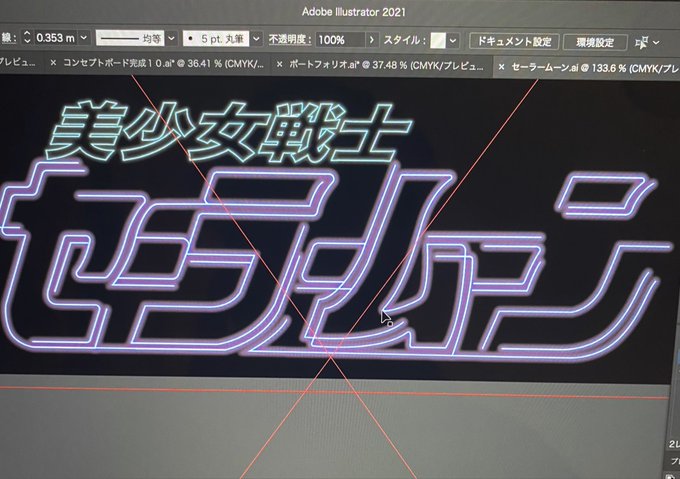Edit the 0.353 stroke weight field
Image resolution: width=680 pixels, height=479 pixels.
(56, 38)
